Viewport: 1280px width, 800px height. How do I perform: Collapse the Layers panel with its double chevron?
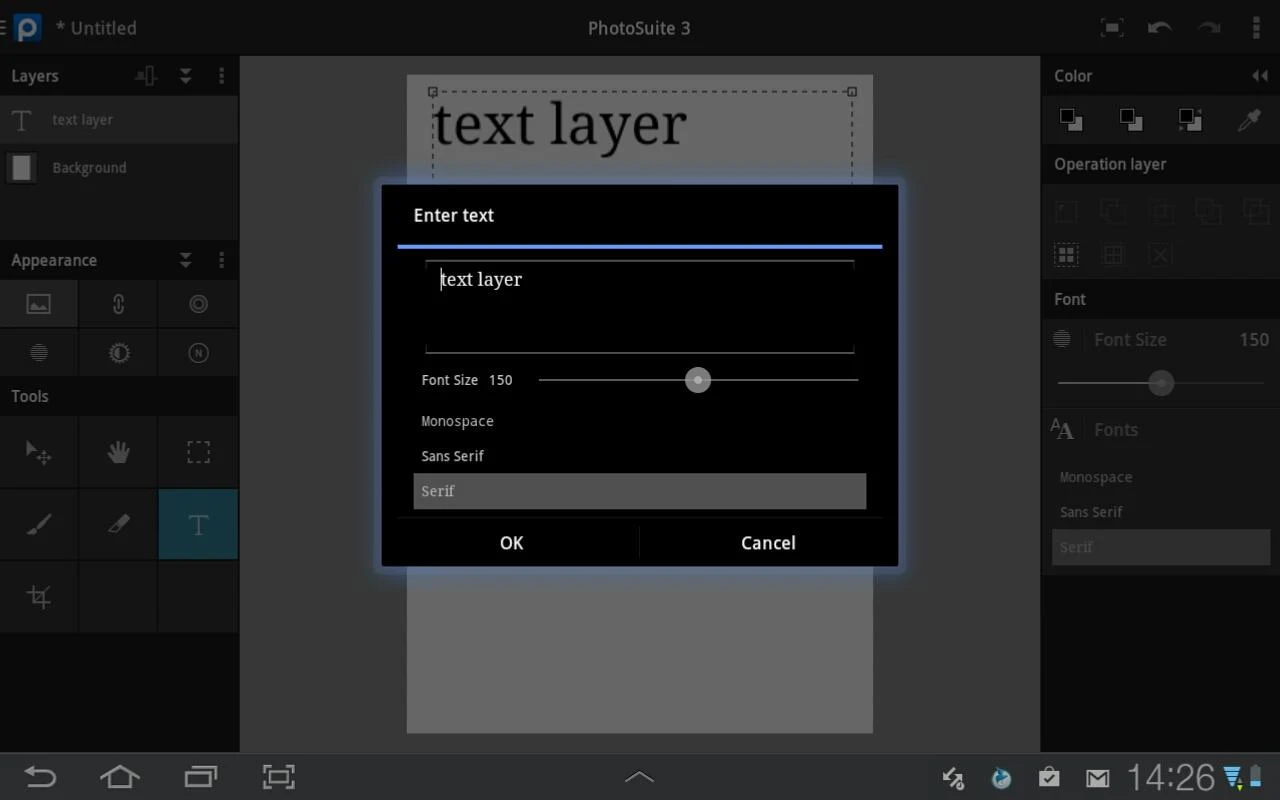185,76
